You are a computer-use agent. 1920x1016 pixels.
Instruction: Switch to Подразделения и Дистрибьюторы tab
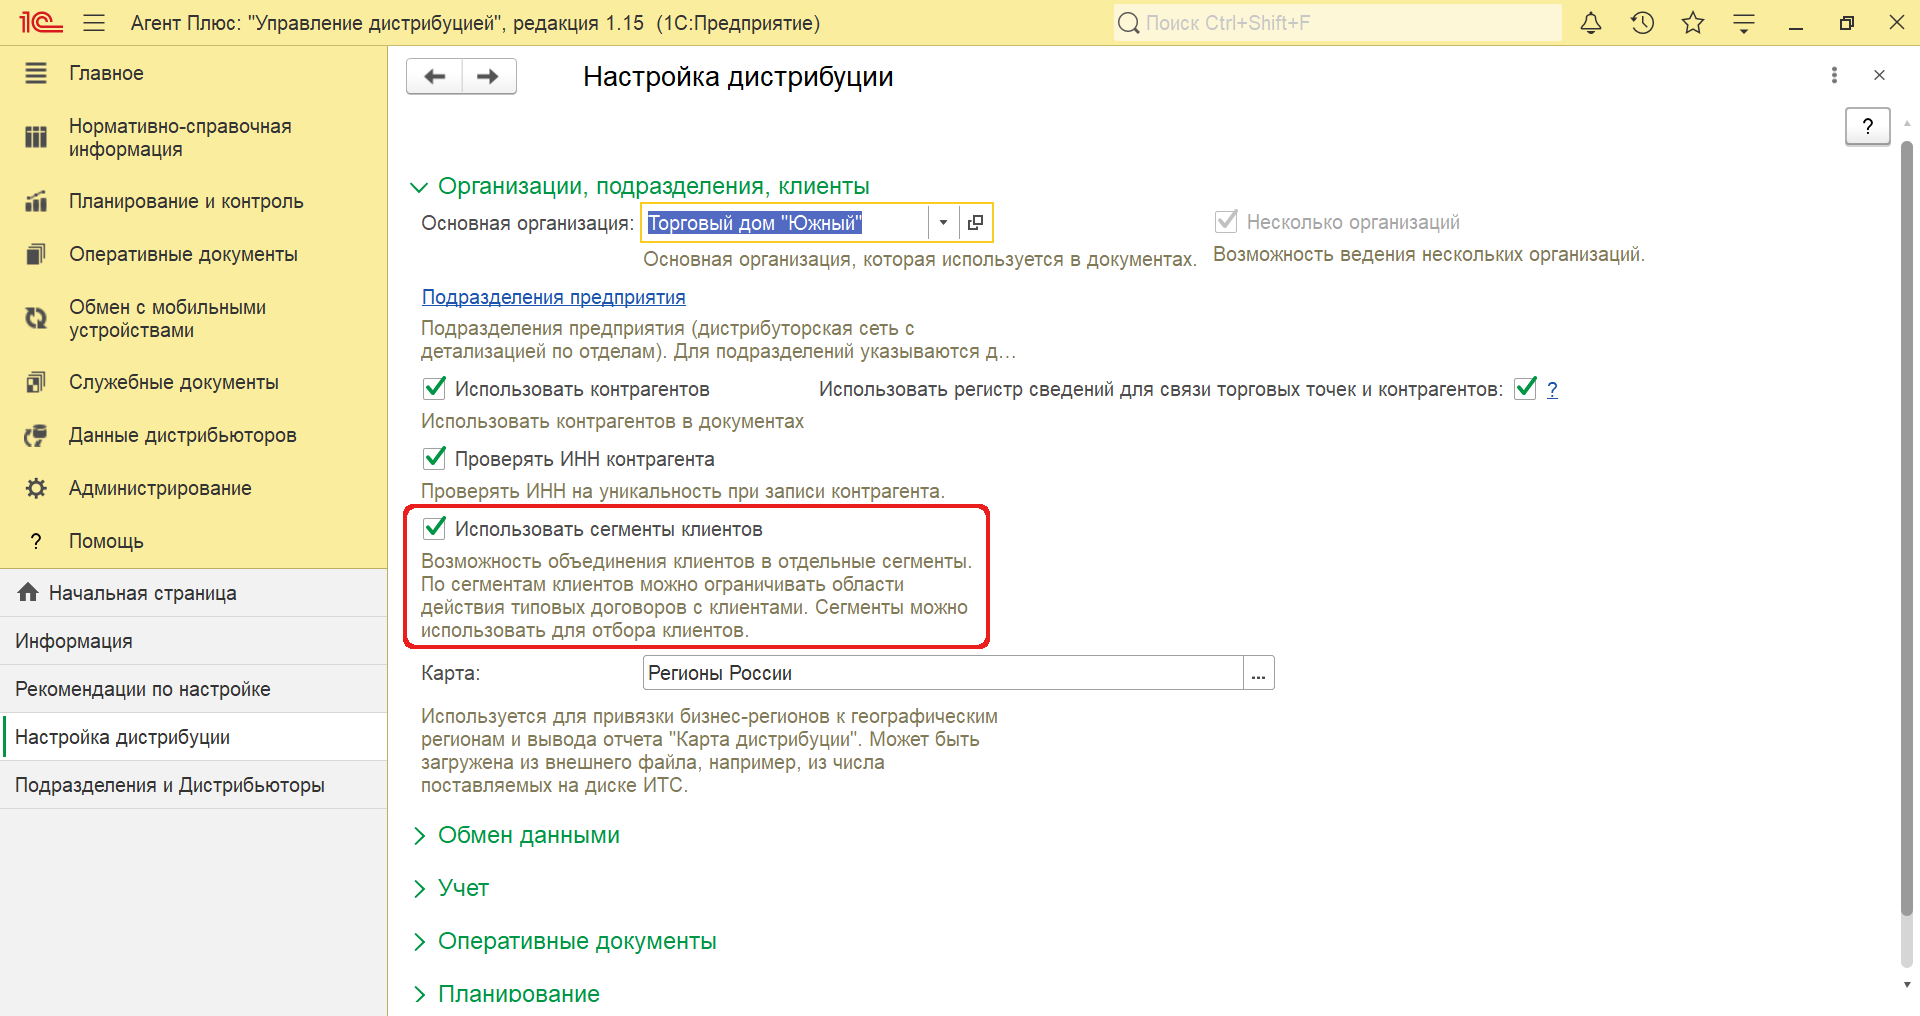click(194, 785)
